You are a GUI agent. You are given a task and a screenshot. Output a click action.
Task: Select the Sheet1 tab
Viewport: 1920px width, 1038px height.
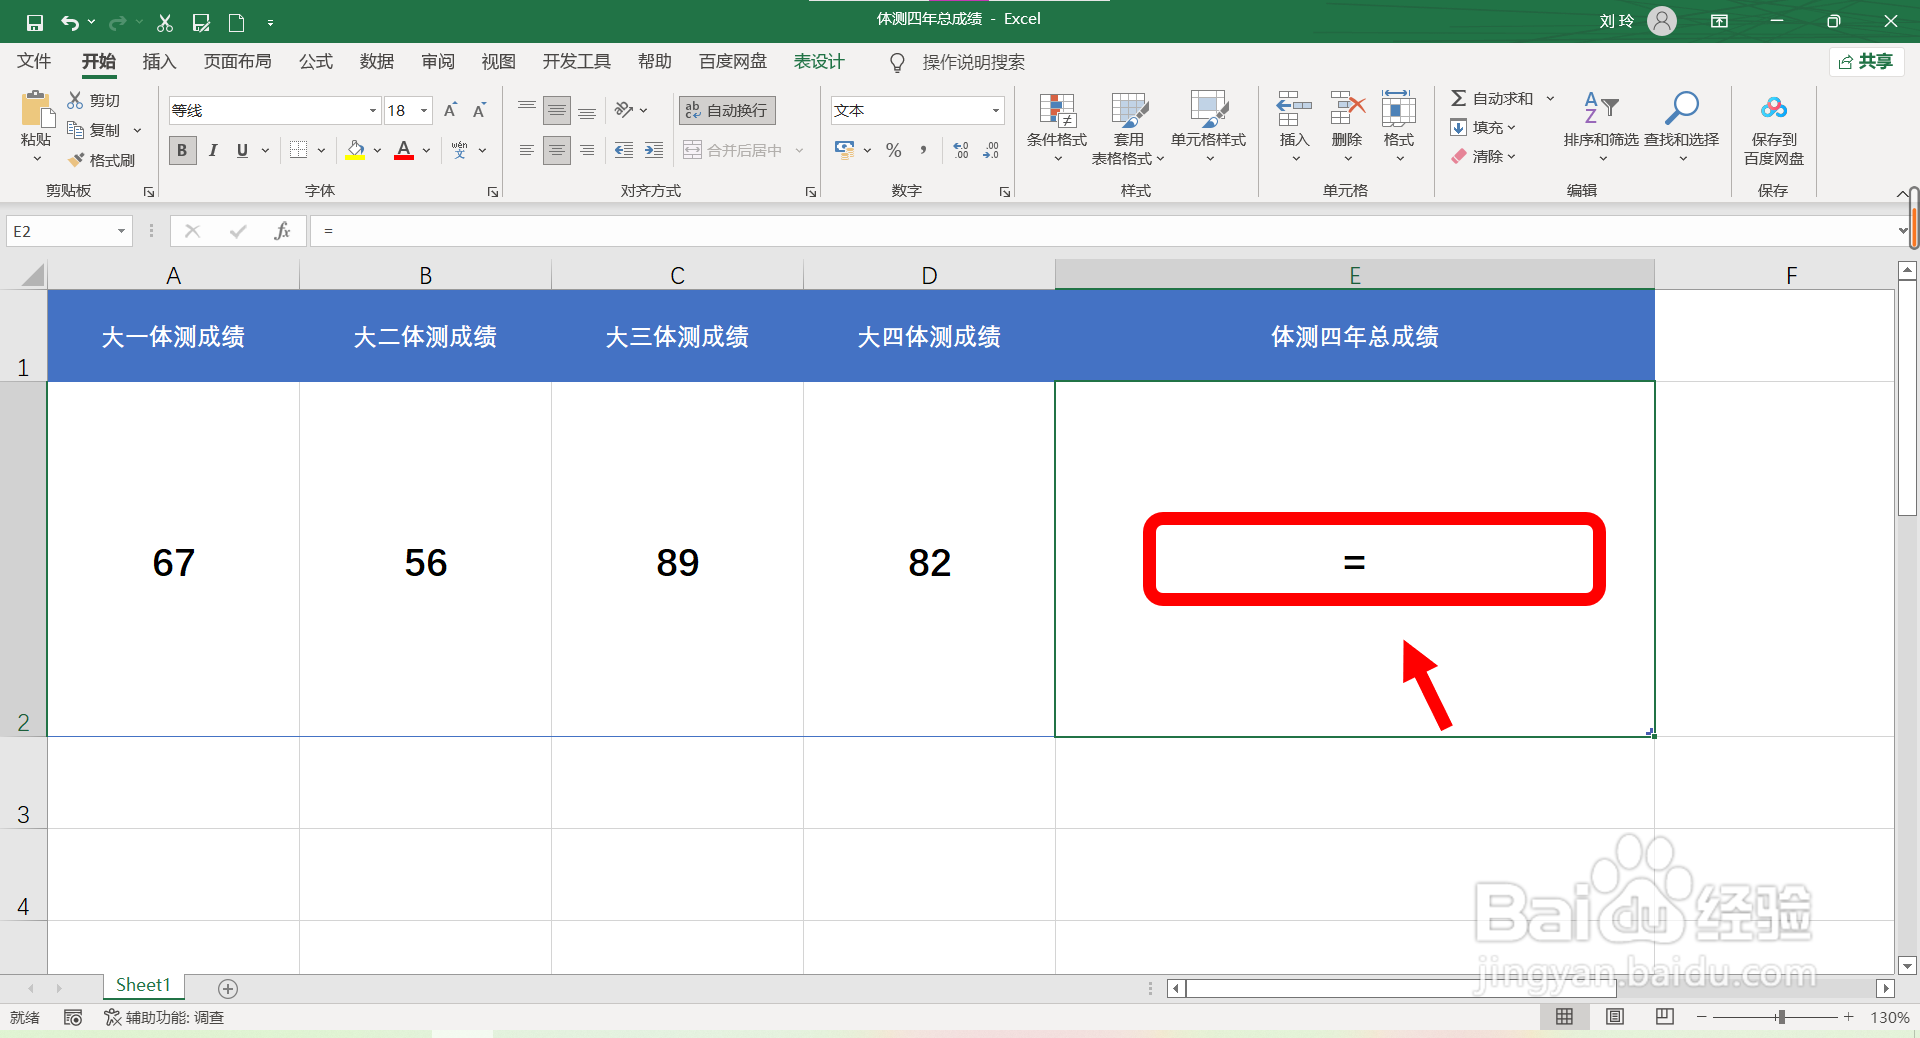[x=143, y=985]
